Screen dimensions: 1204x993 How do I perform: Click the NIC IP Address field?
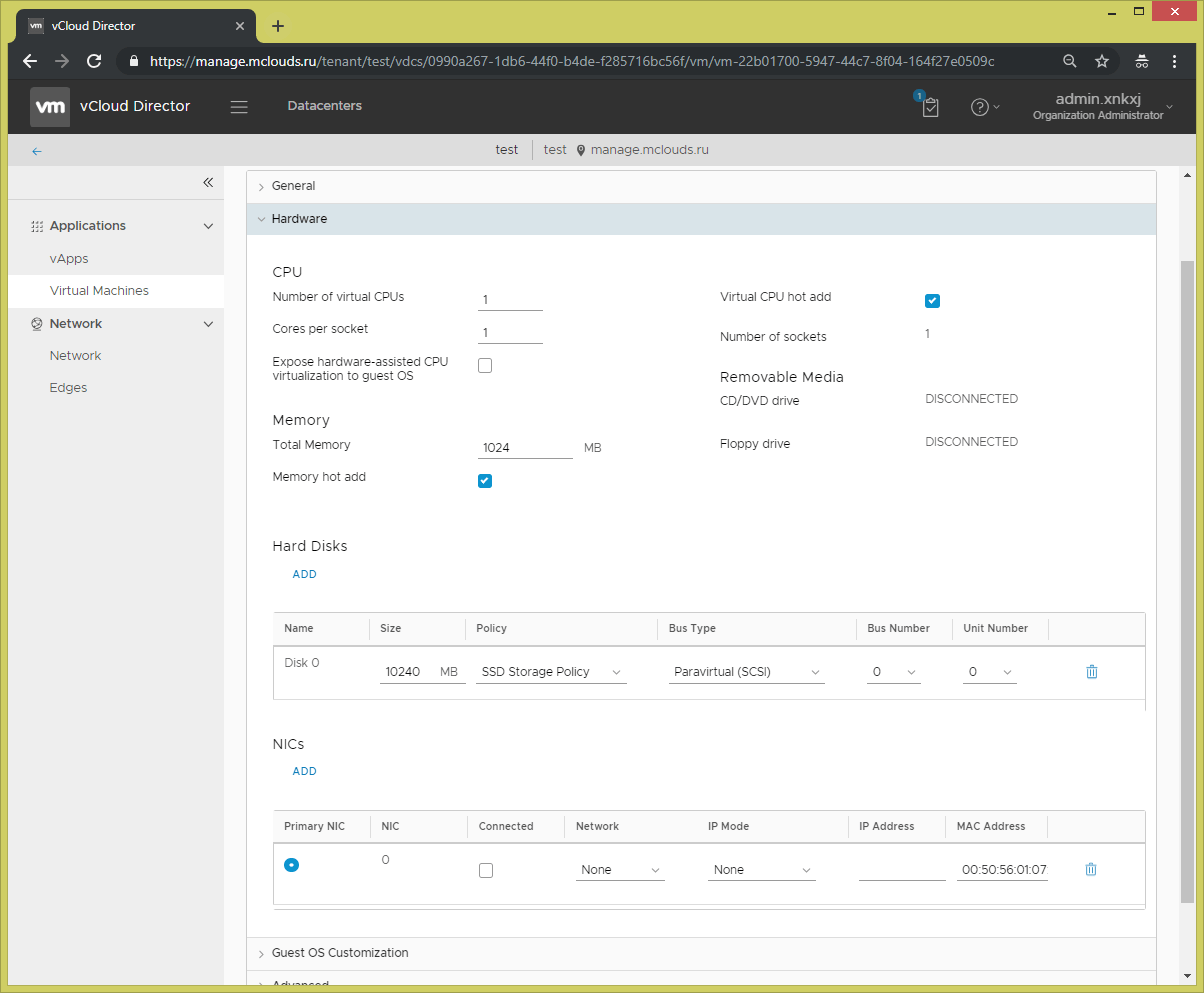pyautogui.click(x=902, y=870)
